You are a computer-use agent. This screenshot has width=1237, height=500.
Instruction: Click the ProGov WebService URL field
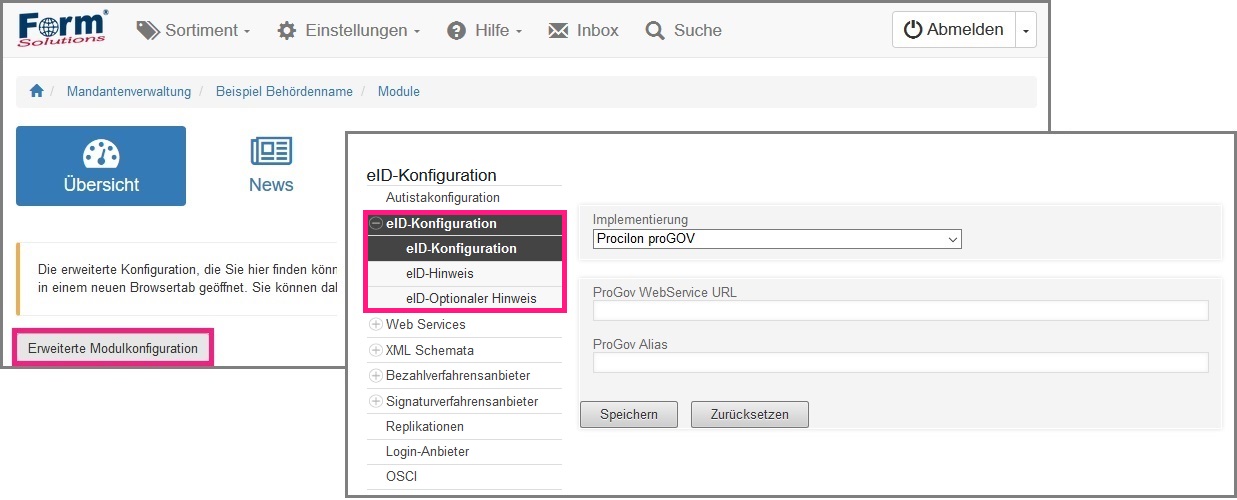[900, 310]
